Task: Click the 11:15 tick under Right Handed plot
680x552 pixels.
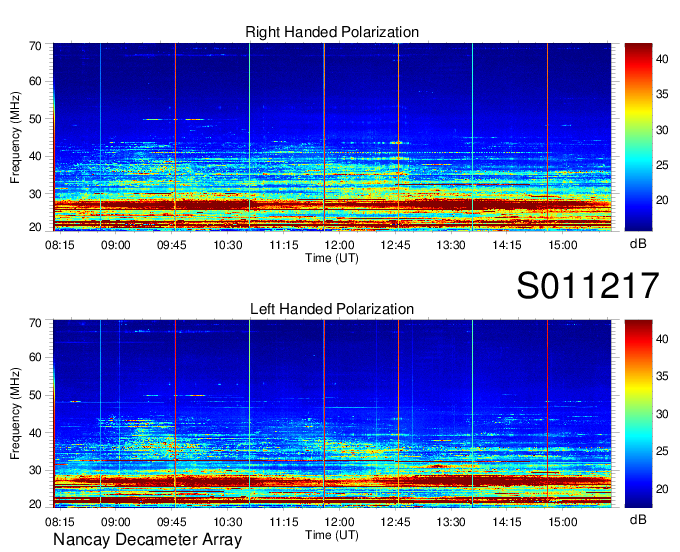Action: coord(284,245)
